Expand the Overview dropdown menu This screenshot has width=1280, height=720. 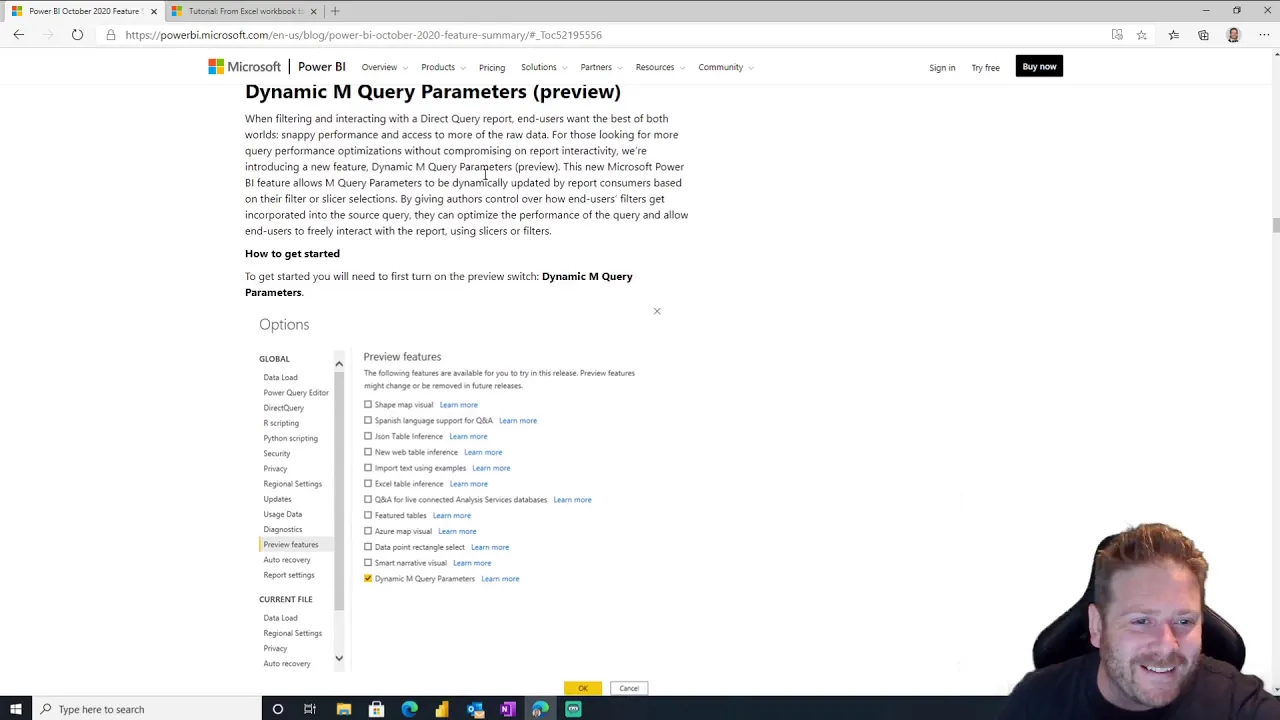pos(383,67)
